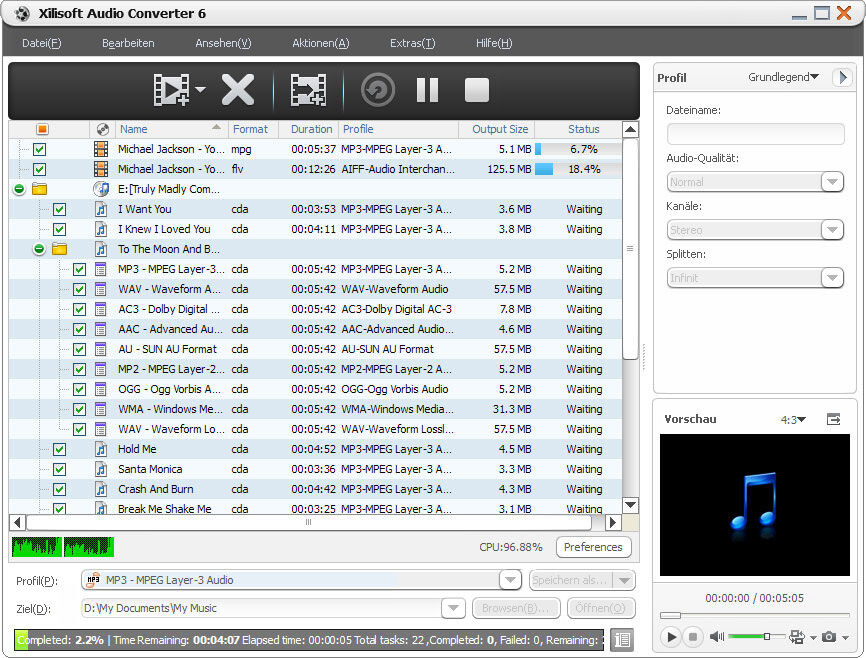Uncheck the Michael Jackson mpg file
Viewport: 866px width, 658px height.
tap(40, 148)
